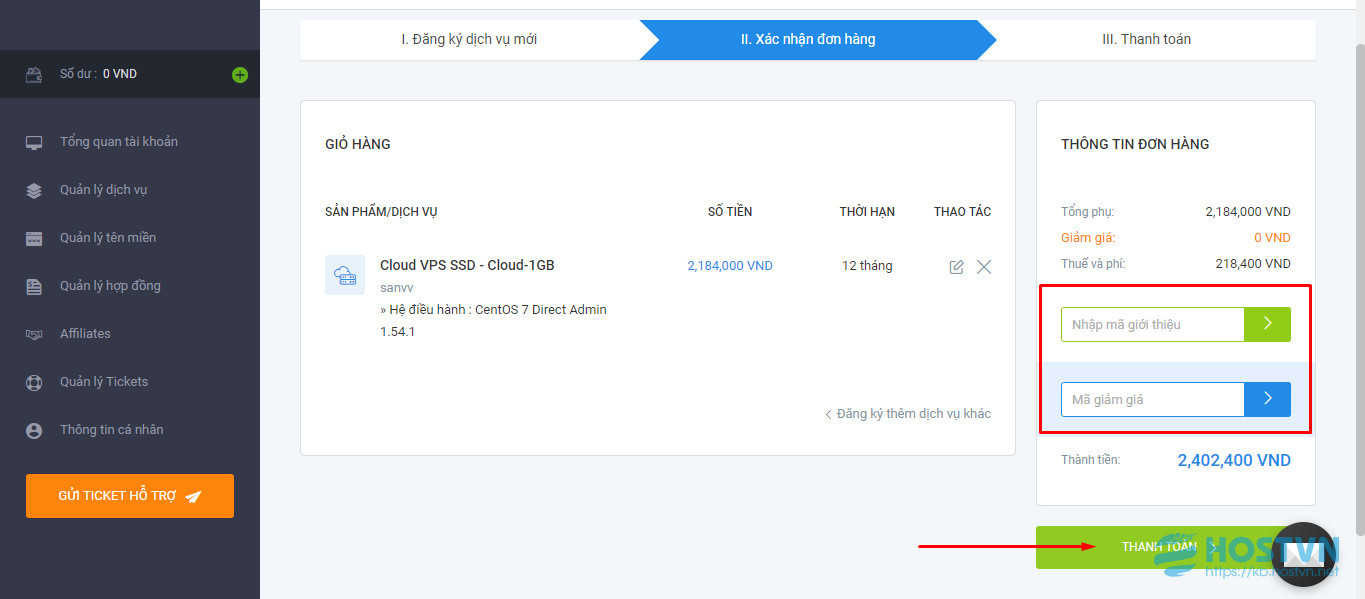Click the 2,184,000 VND cart price
Viewport: 1365px width, 599px height.
730,266
